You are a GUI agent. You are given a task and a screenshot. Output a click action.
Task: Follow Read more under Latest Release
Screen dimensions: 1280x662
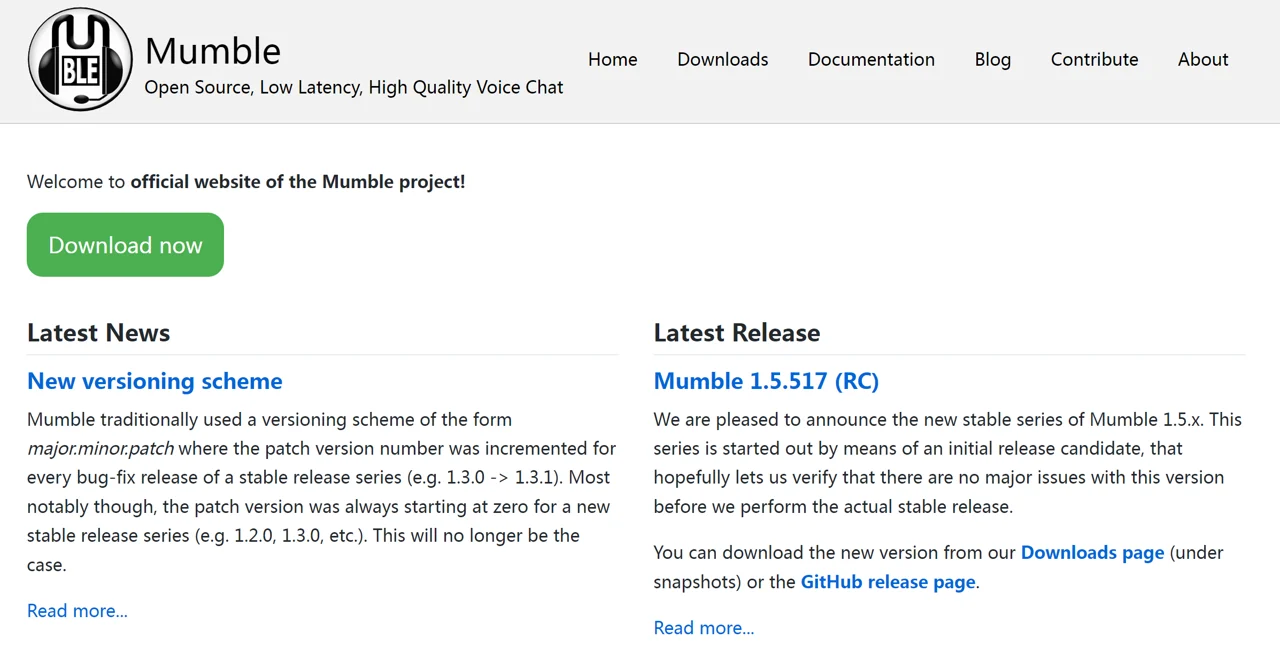click(704, 628)
